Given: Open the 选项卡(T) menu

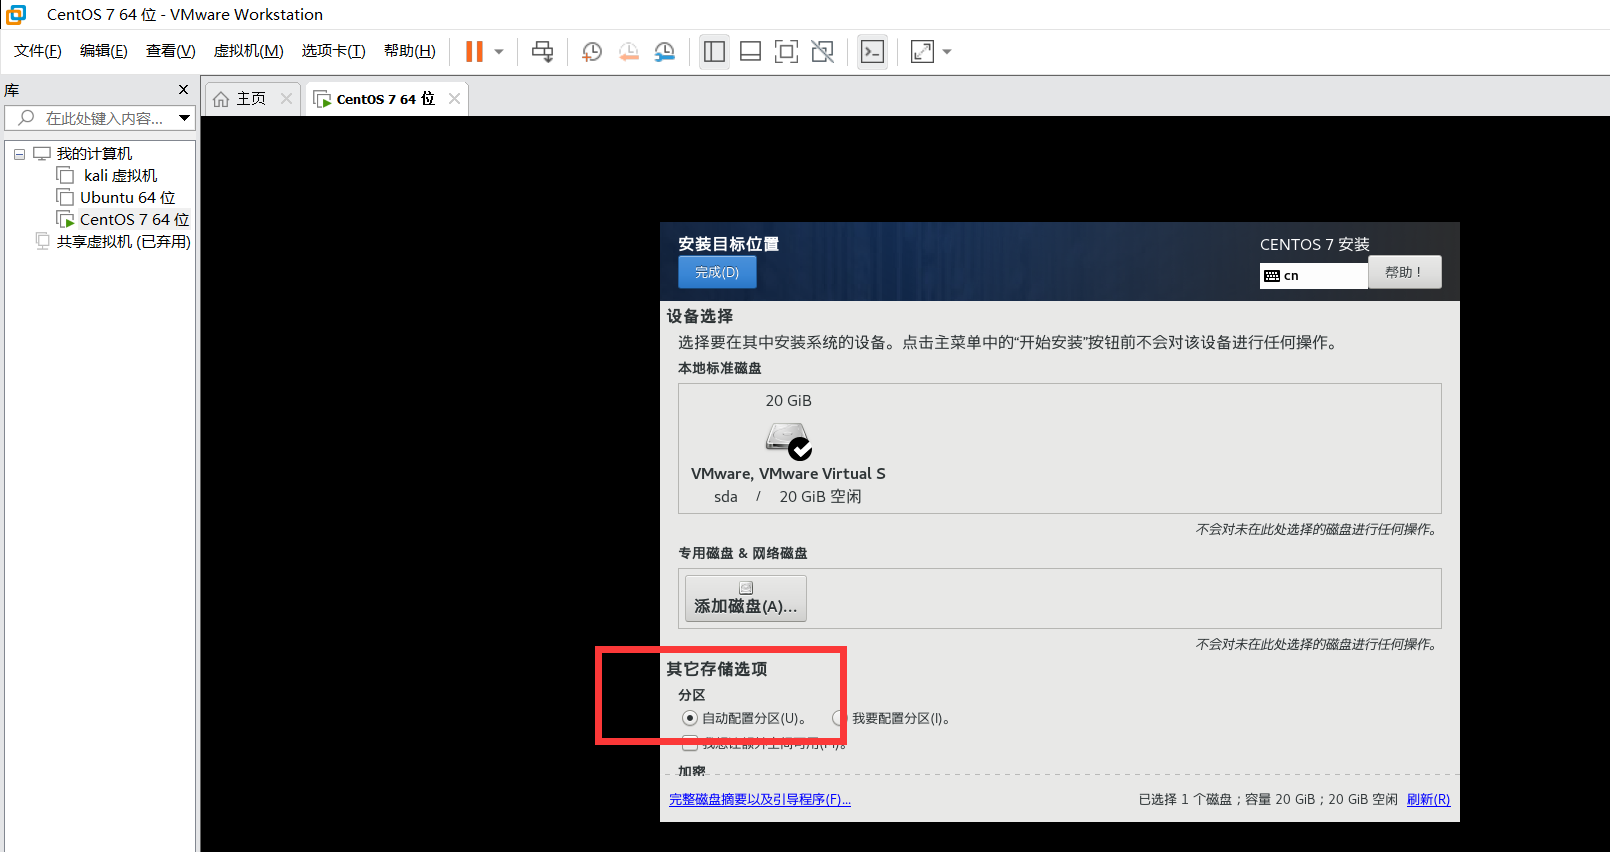Looking at the screenshot, I should point(334,51).
